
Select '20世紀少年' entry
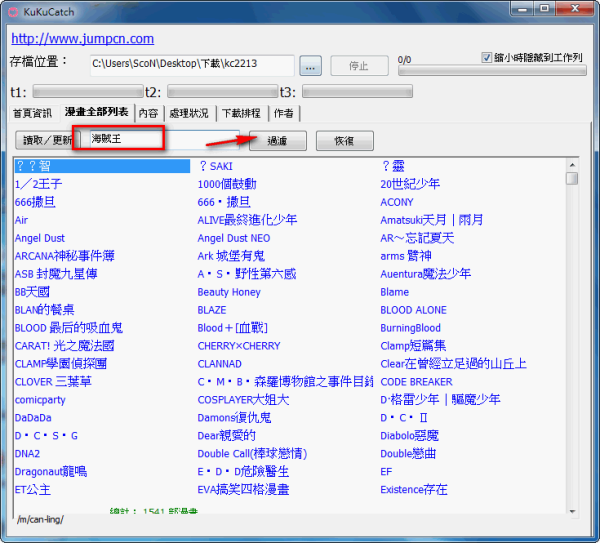[x=410, y=184]
